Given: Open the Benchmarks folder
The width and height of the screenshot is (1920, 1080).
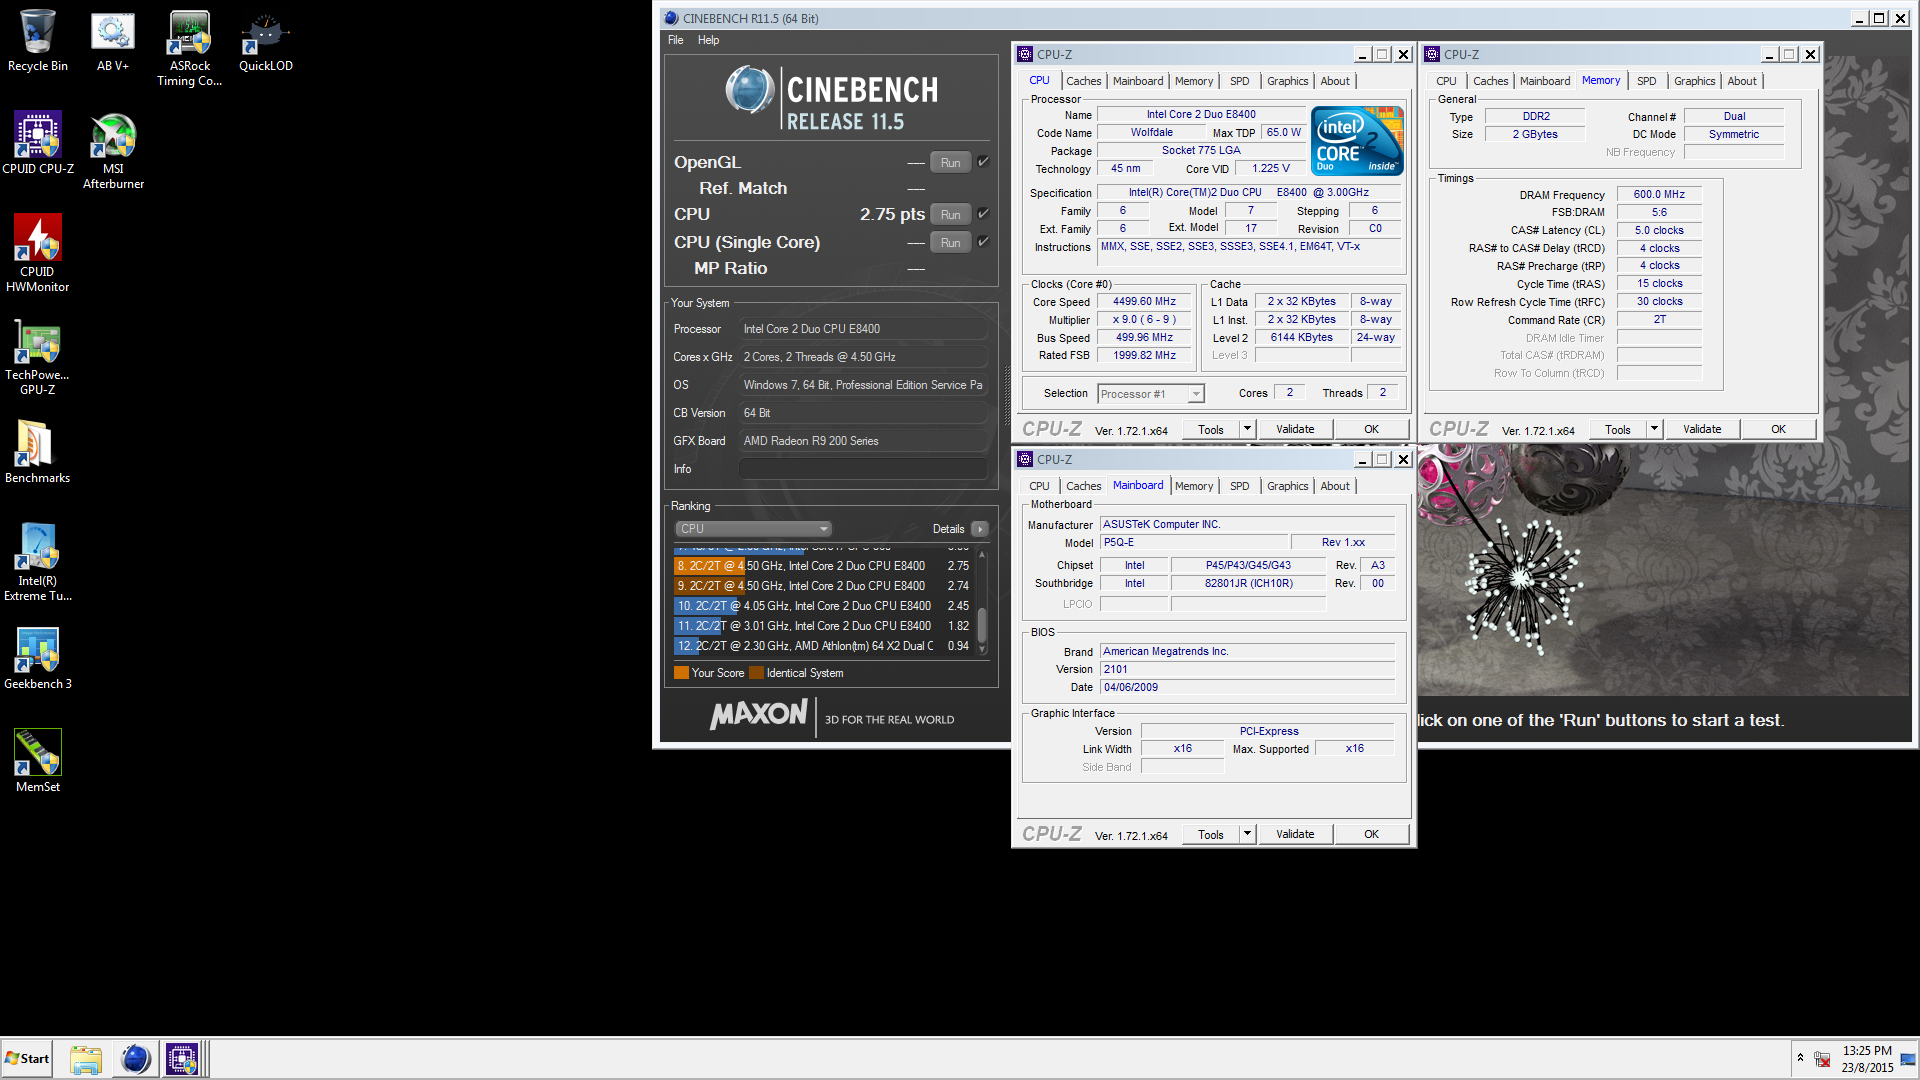Looking at the screenshot, I should [x=37, y=451].
